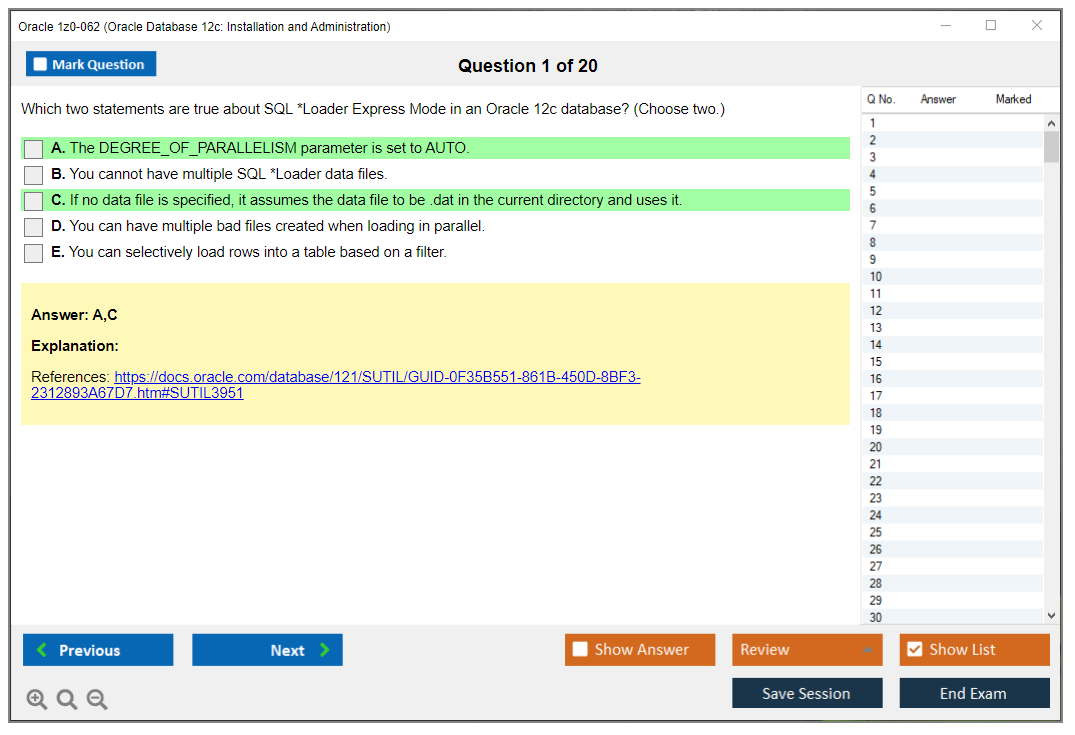Go to the Previous question
This screenshot has width=1075, height=735.
click(x=98, y=650)
